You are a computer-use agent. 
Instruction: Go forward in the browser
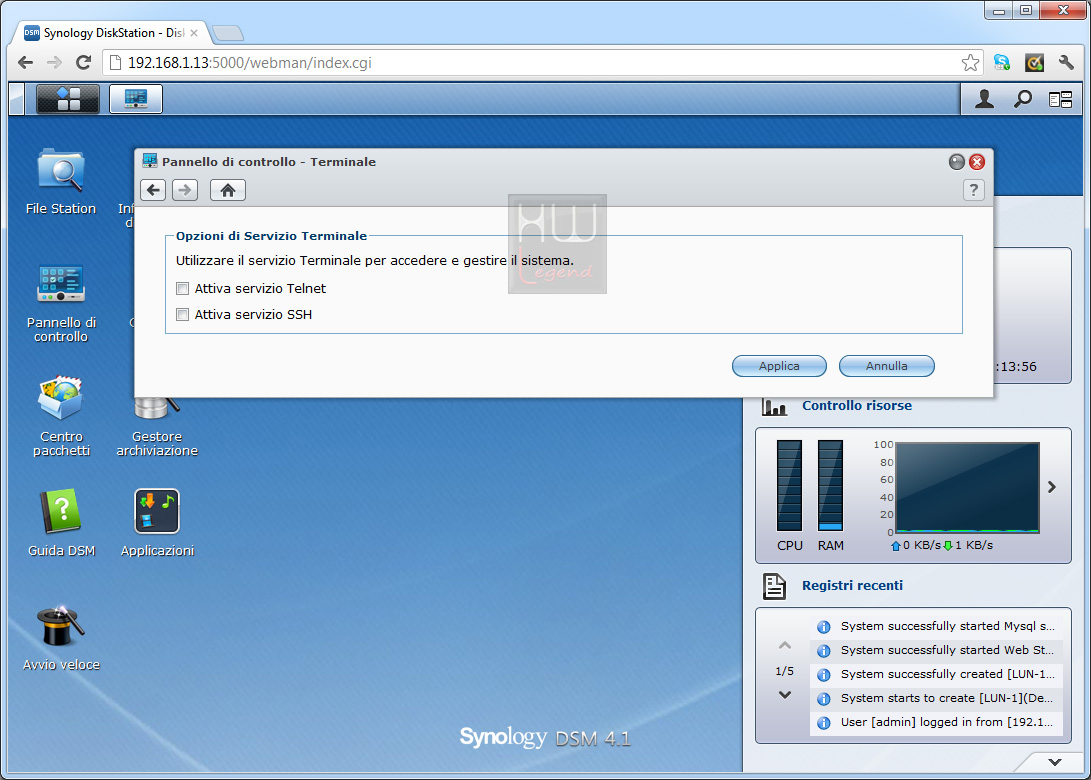click(x=54, y=63)
